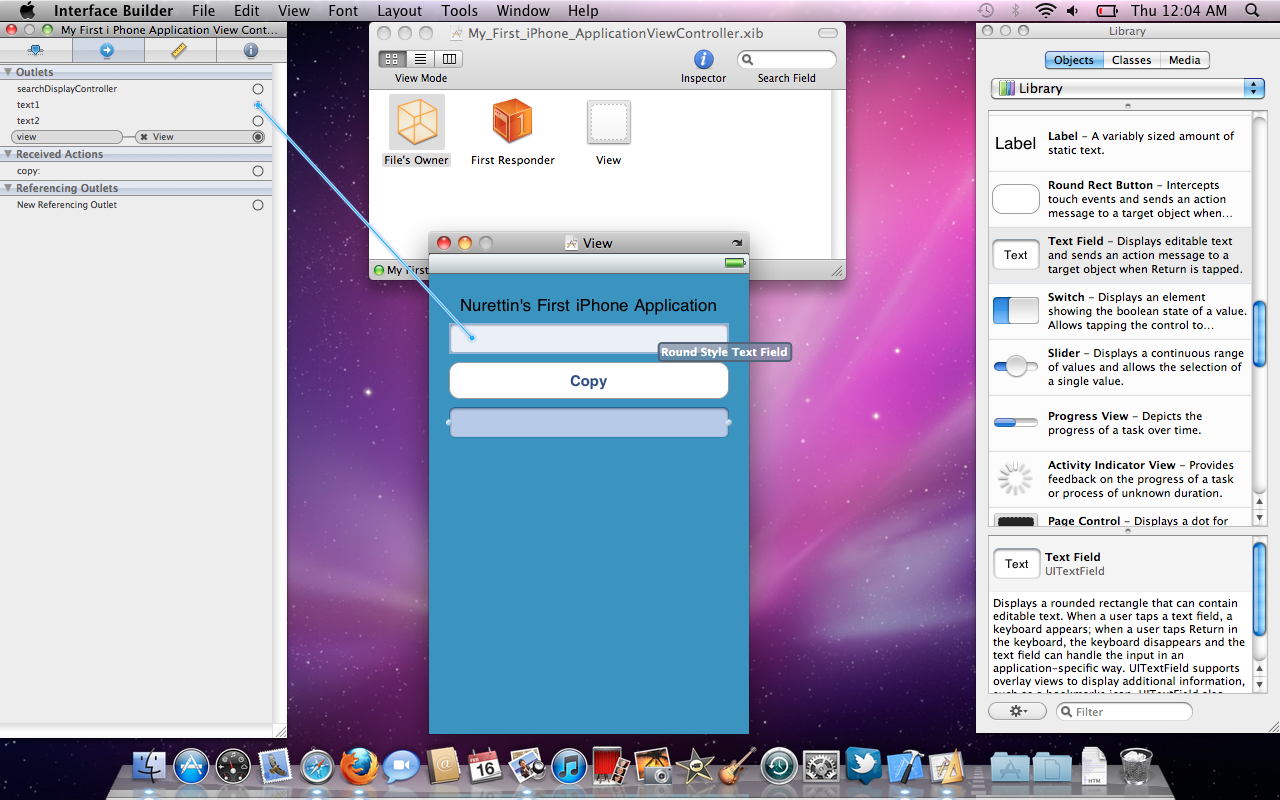
Task: Open the Font menu
Action: coord(343,11)
